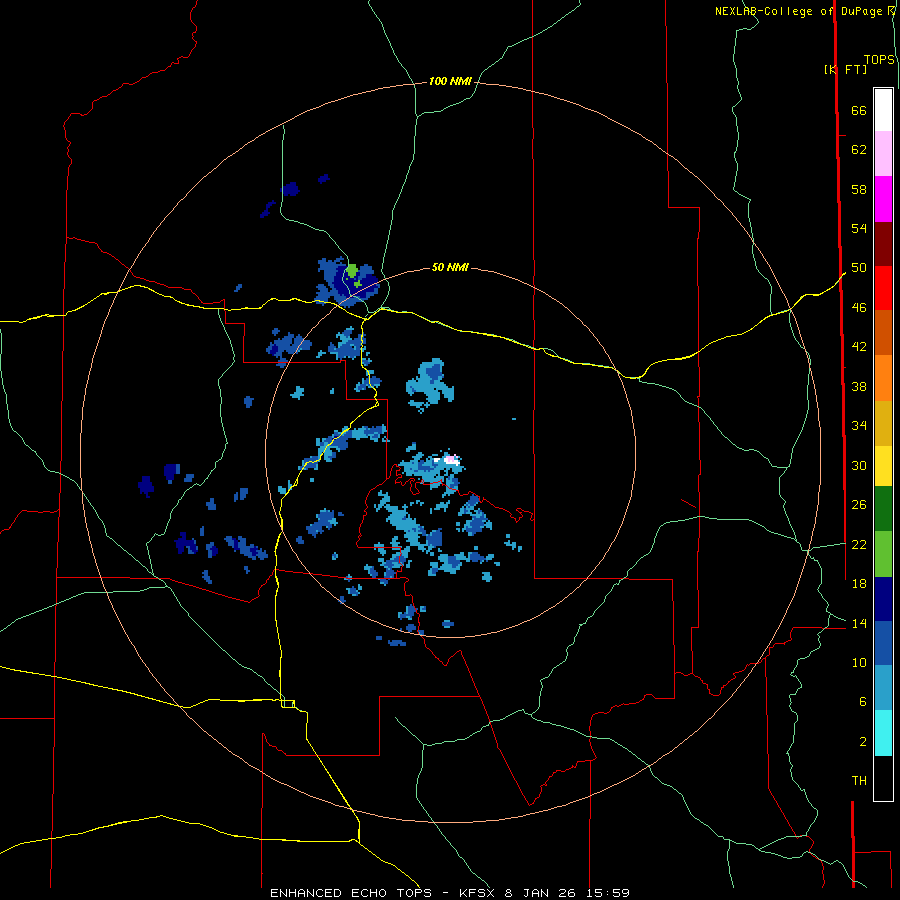Screen dimensions: 900x900
Task: Click the legend value 14
Action: [x=859, y=623]
